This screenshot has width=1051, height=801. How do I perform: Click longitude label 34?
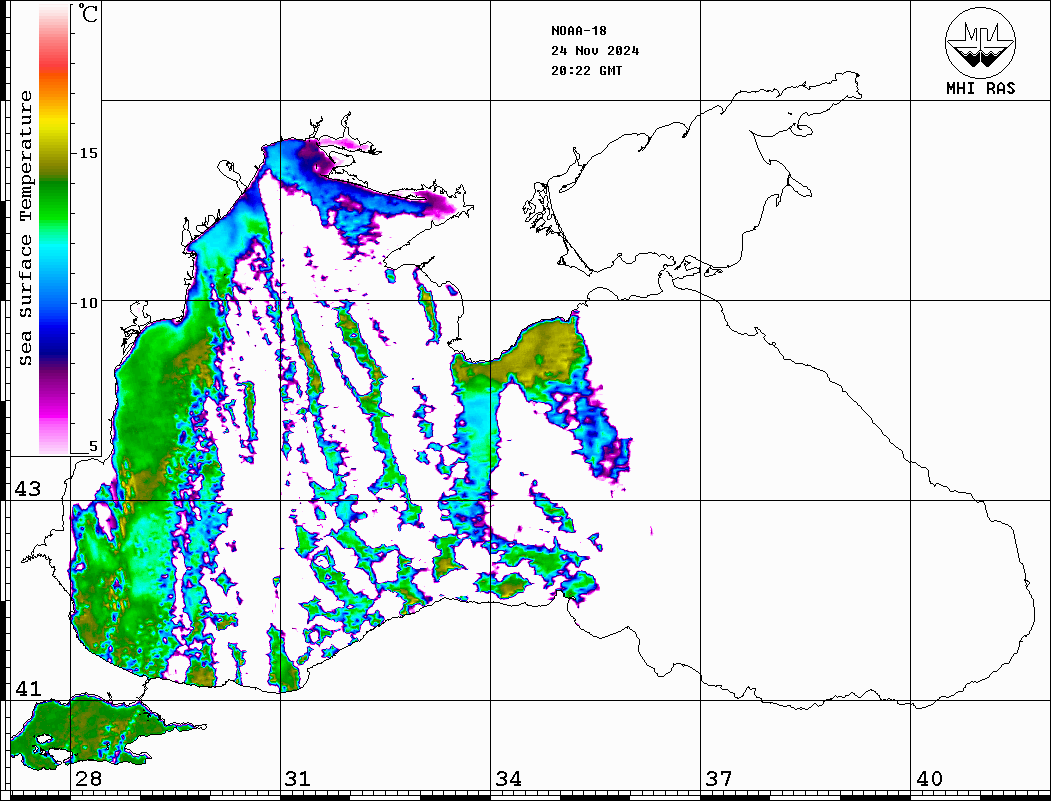point(508,779)
